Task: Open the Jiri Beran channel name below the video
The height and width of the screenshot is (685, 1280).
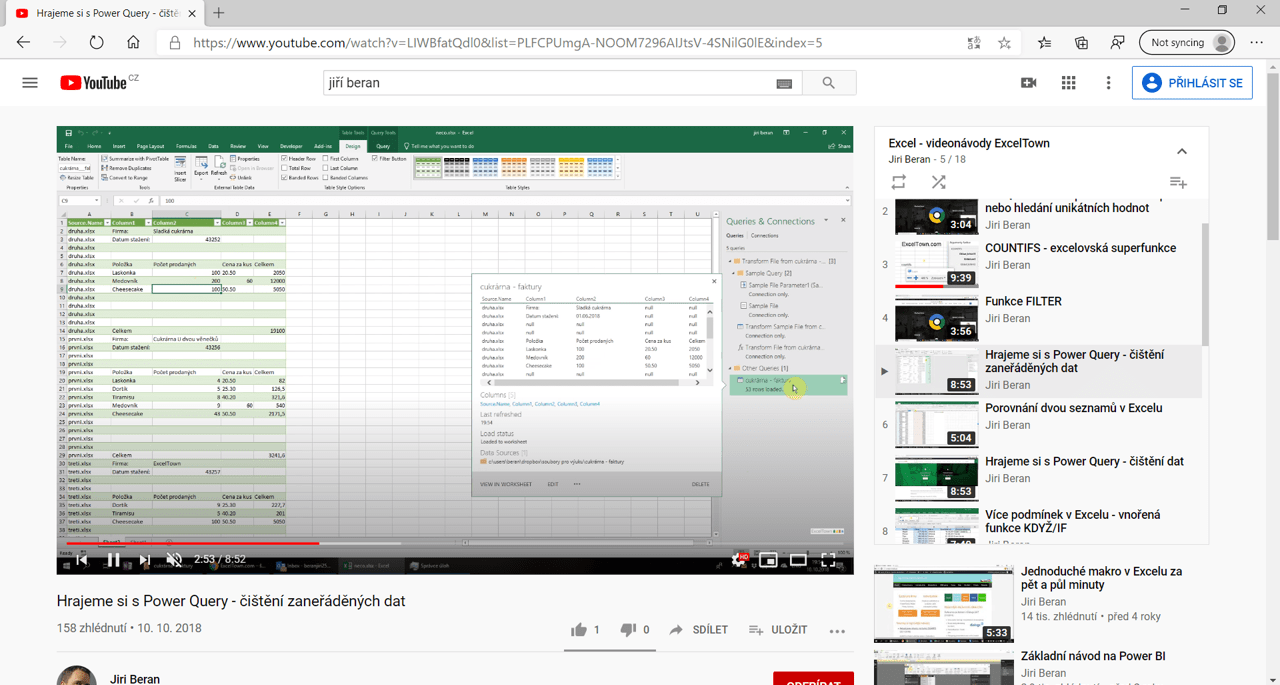Action: 135,679
